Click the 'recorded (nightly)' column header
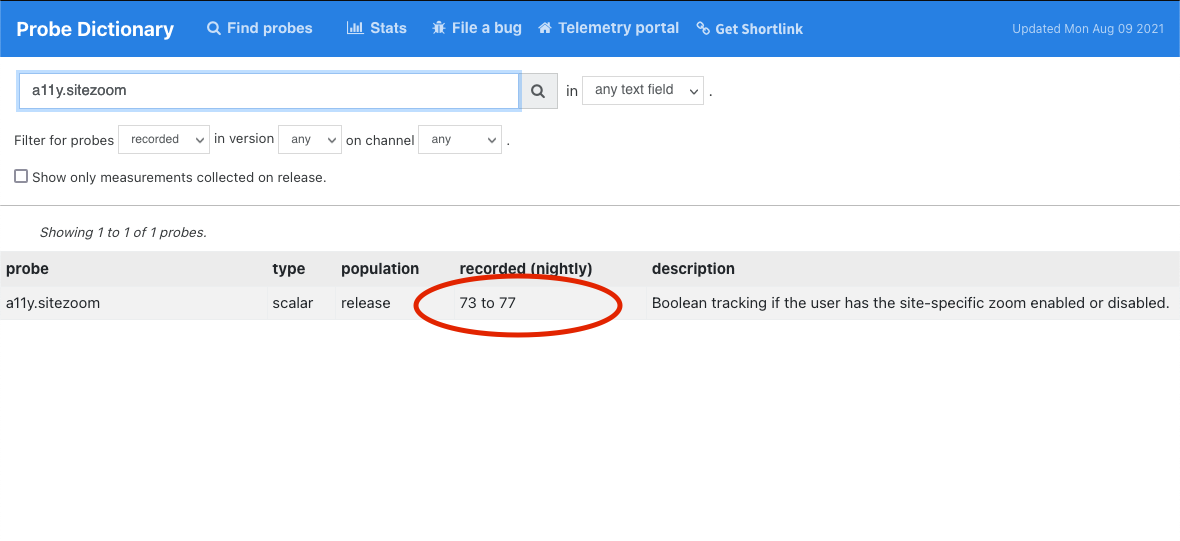 (x=526, y=269)
